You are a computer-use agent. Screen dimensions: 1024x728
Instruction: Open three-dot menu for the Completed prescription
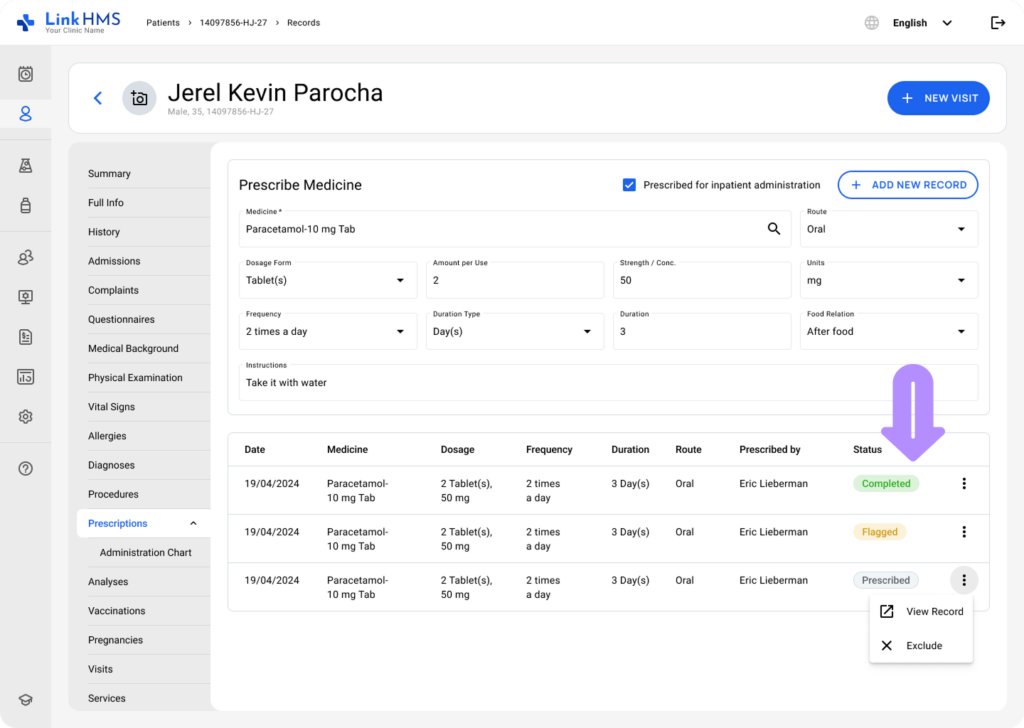coord(964,484)
